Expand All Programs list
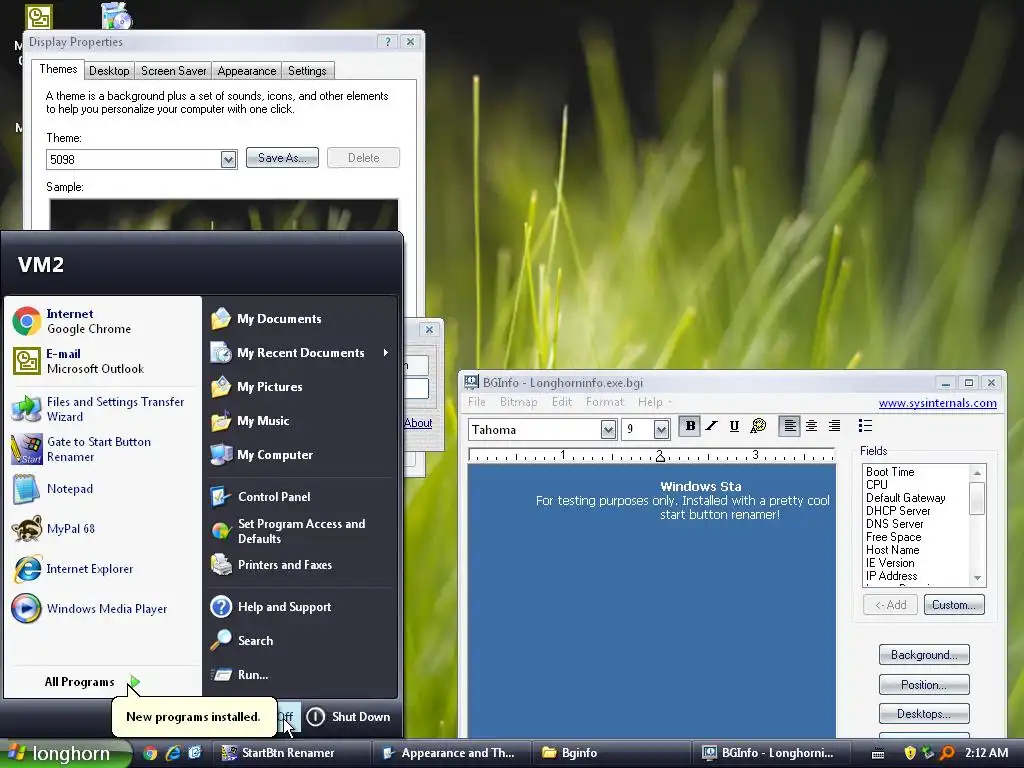 tap(91, 682)
